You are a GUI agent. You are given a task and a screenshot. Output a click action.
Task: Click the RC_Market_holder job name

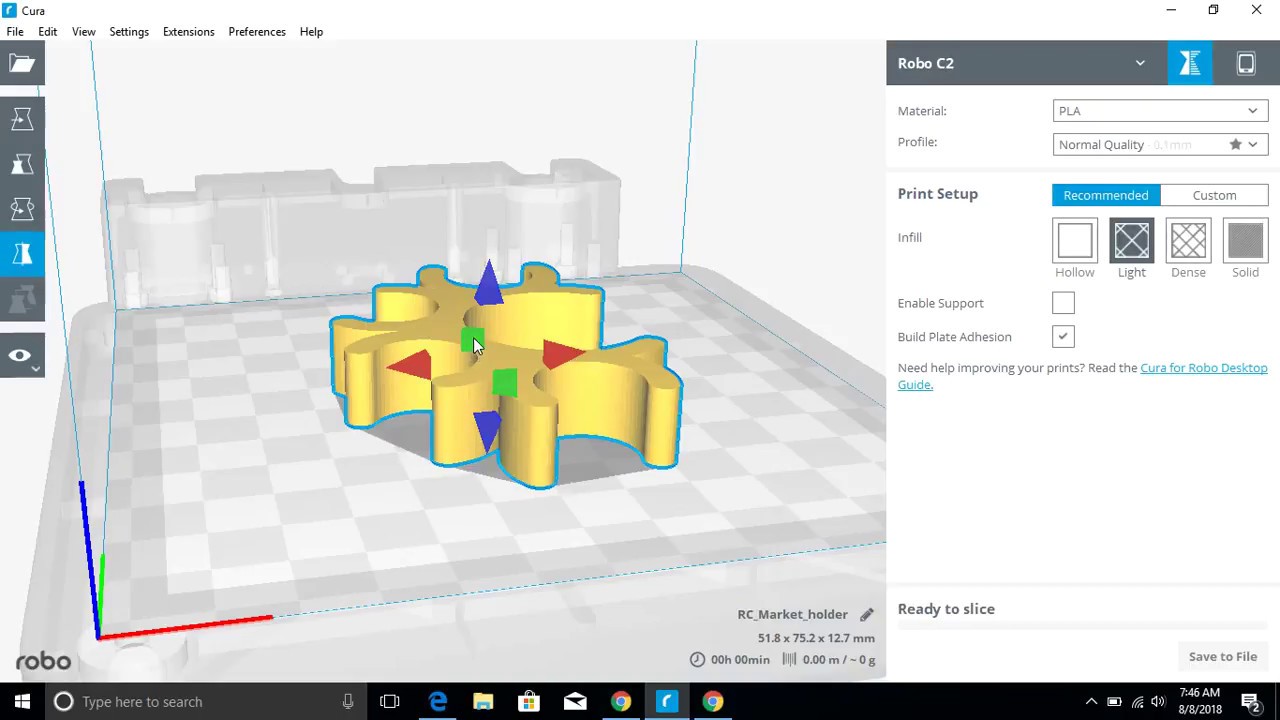(792, 614)
